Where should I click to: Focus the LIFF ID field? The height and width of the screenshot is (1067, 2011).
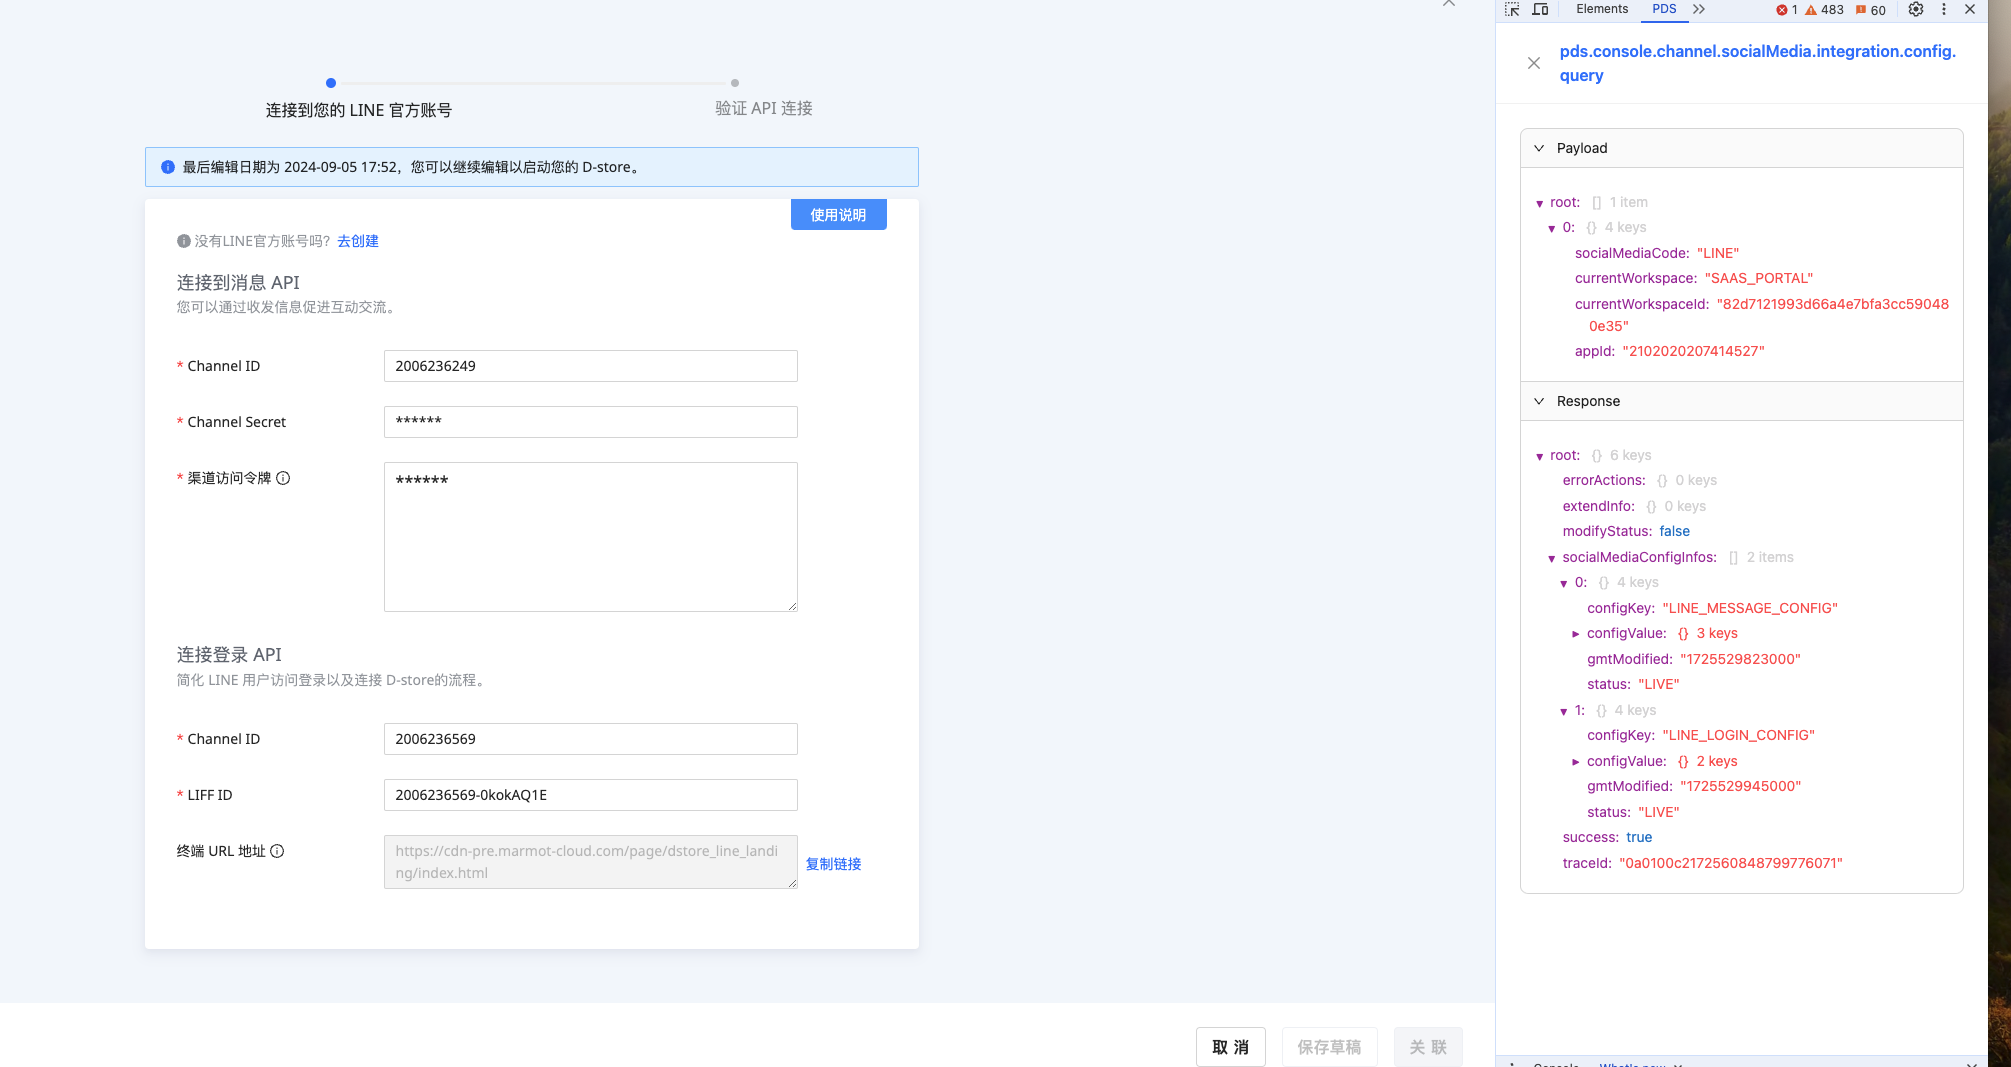click(x=591, y=795)
